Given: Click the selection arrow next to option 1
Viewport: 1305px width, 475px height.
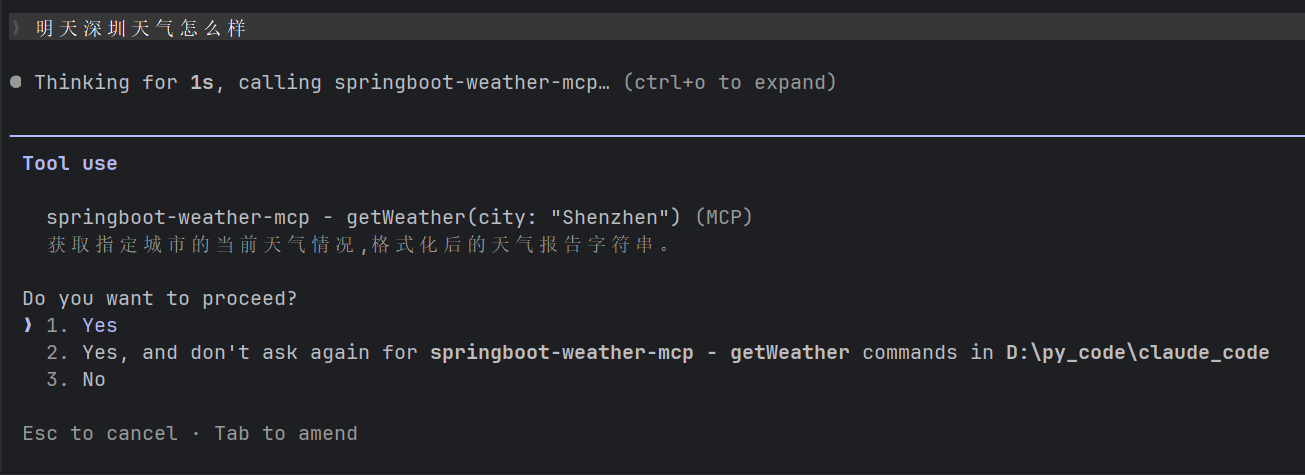Looking at the screenshot, I should [28, 325].
